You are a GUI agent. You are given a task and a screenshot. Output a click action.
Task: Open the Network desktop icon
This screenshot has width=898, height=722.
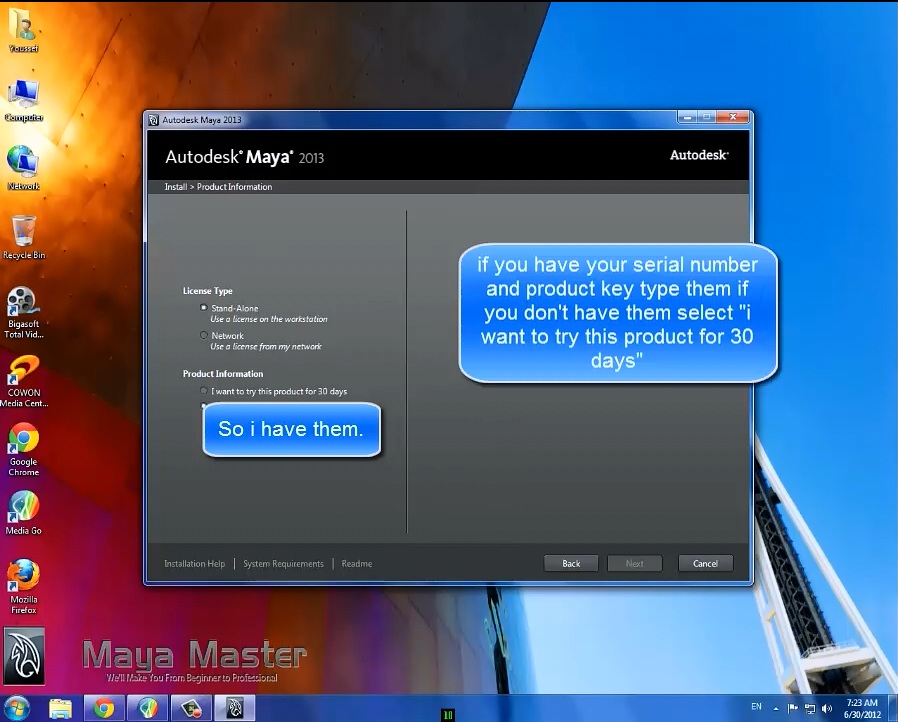23,168
